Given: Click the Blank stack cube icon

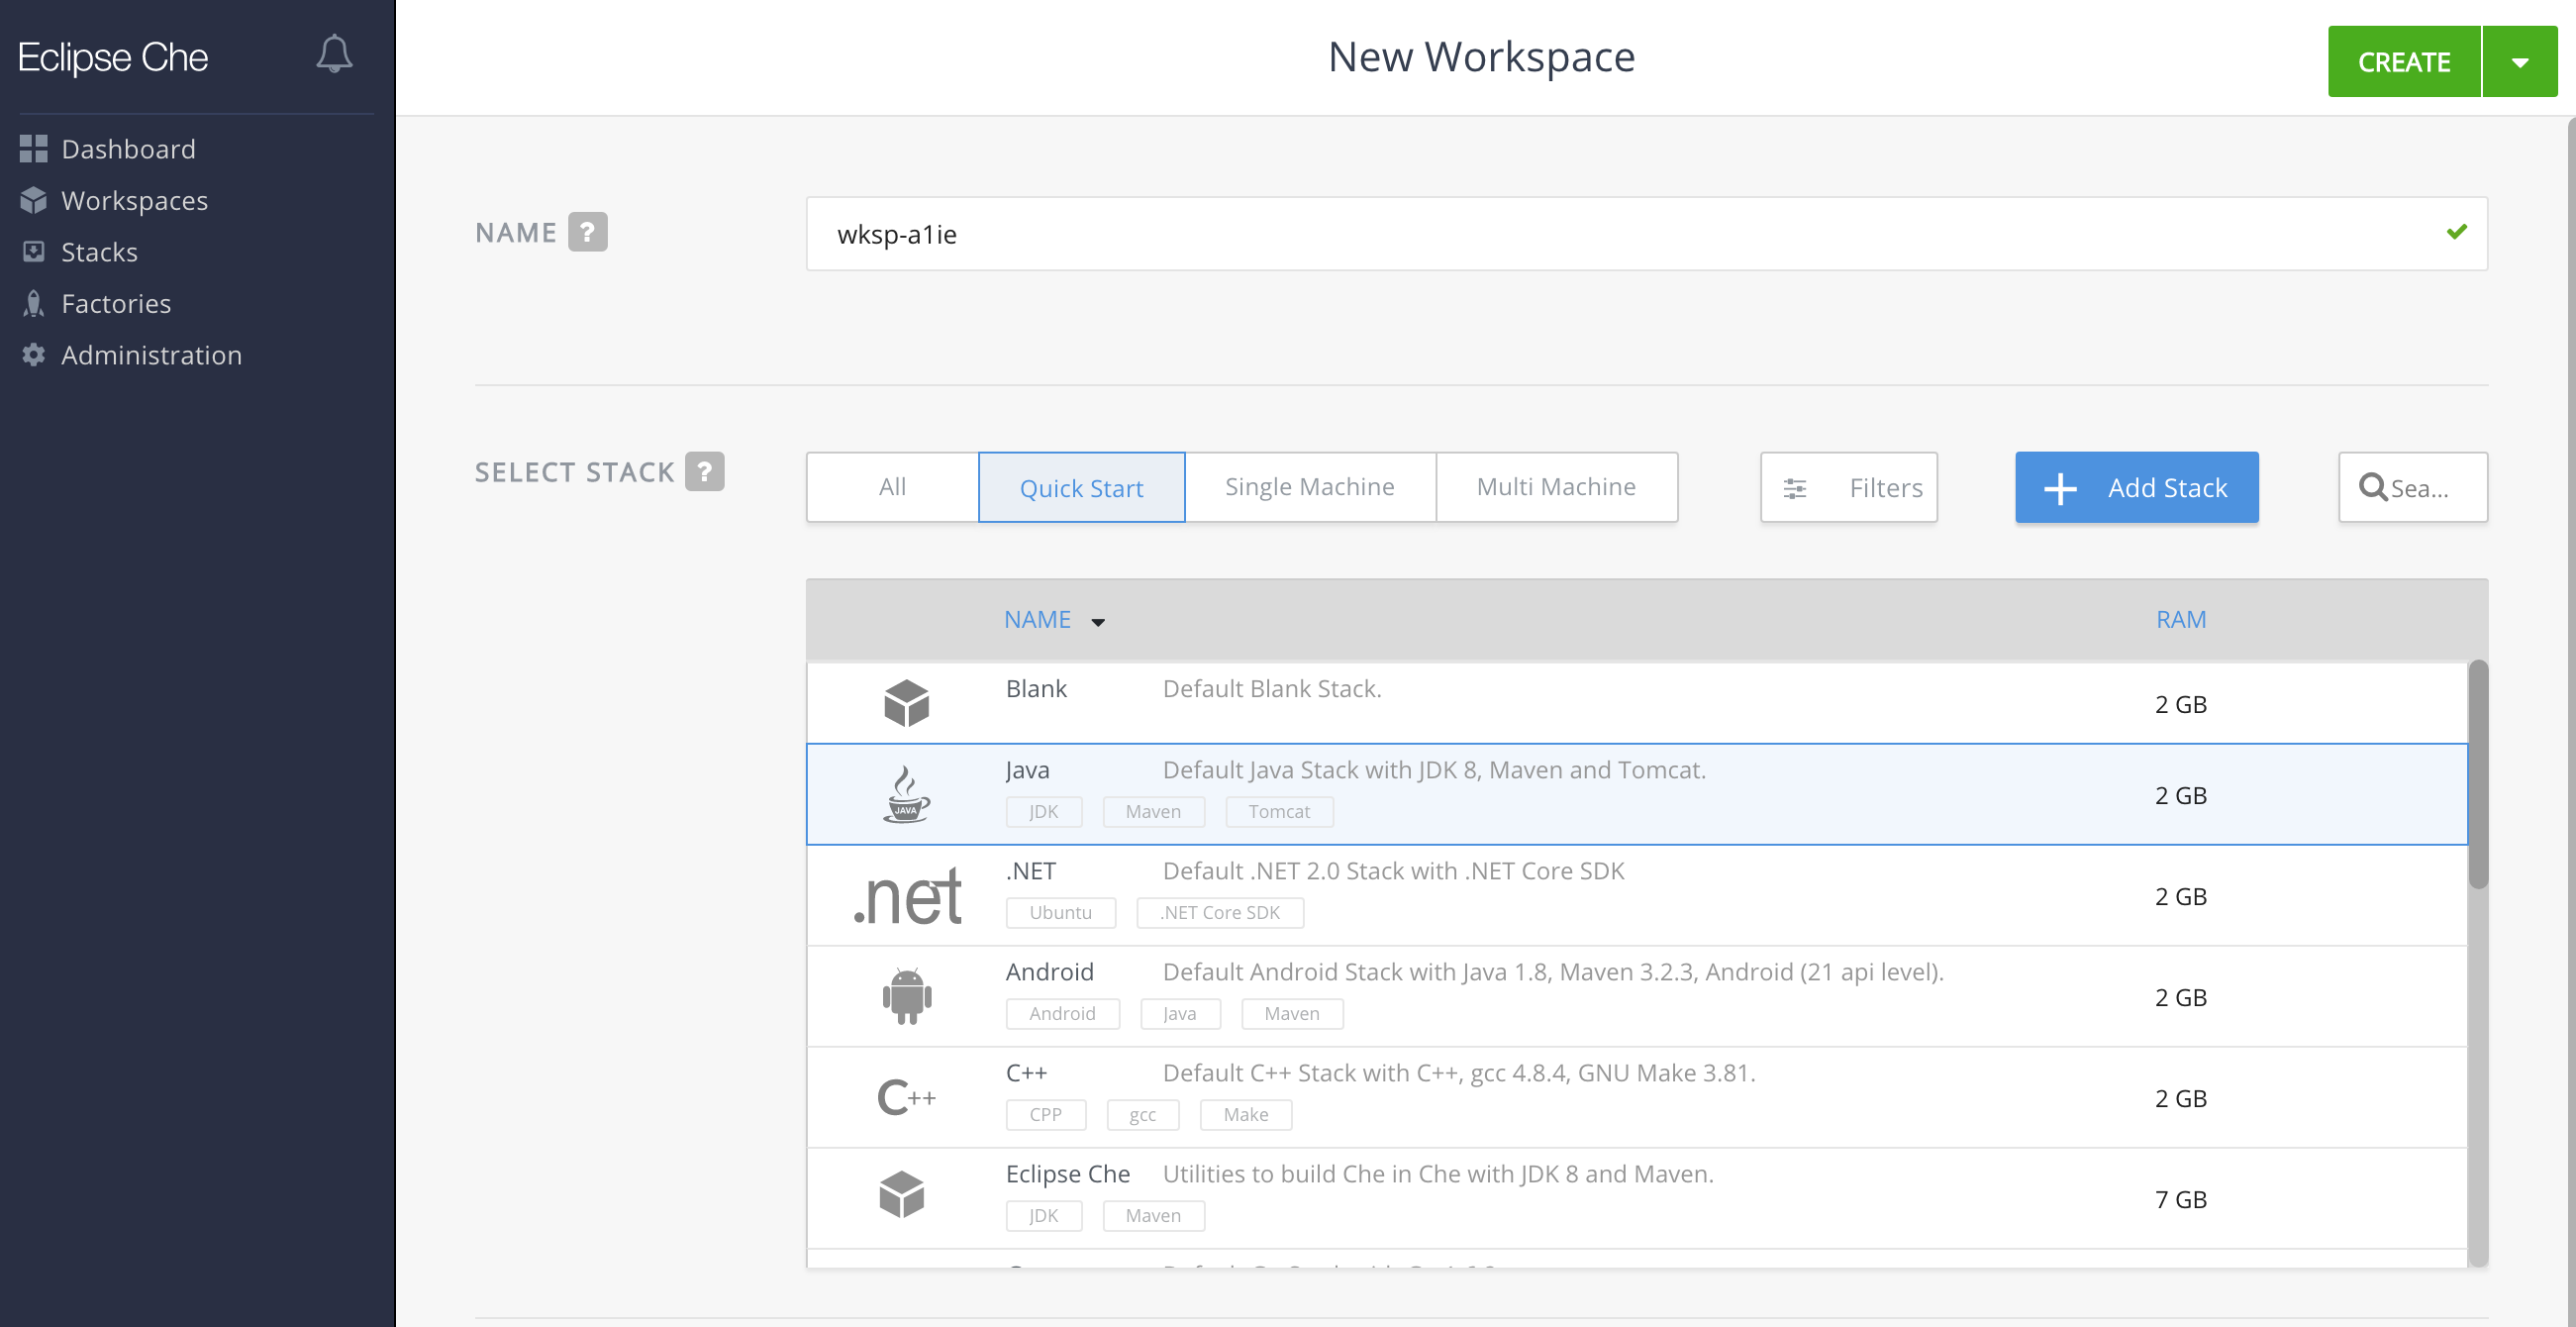Looking at the screenshot, I should pos(906,703).
